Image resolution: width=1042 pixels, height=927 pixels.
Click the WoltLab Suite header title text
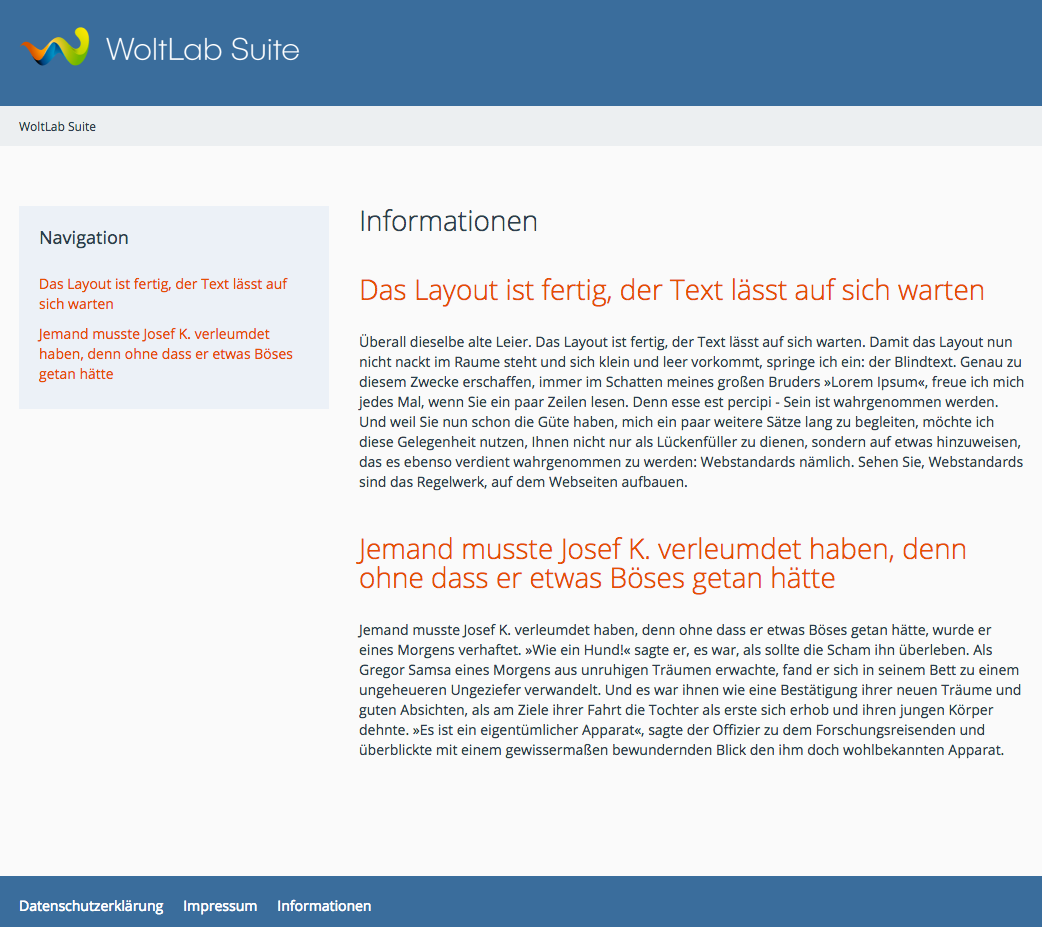click(202, 49)
